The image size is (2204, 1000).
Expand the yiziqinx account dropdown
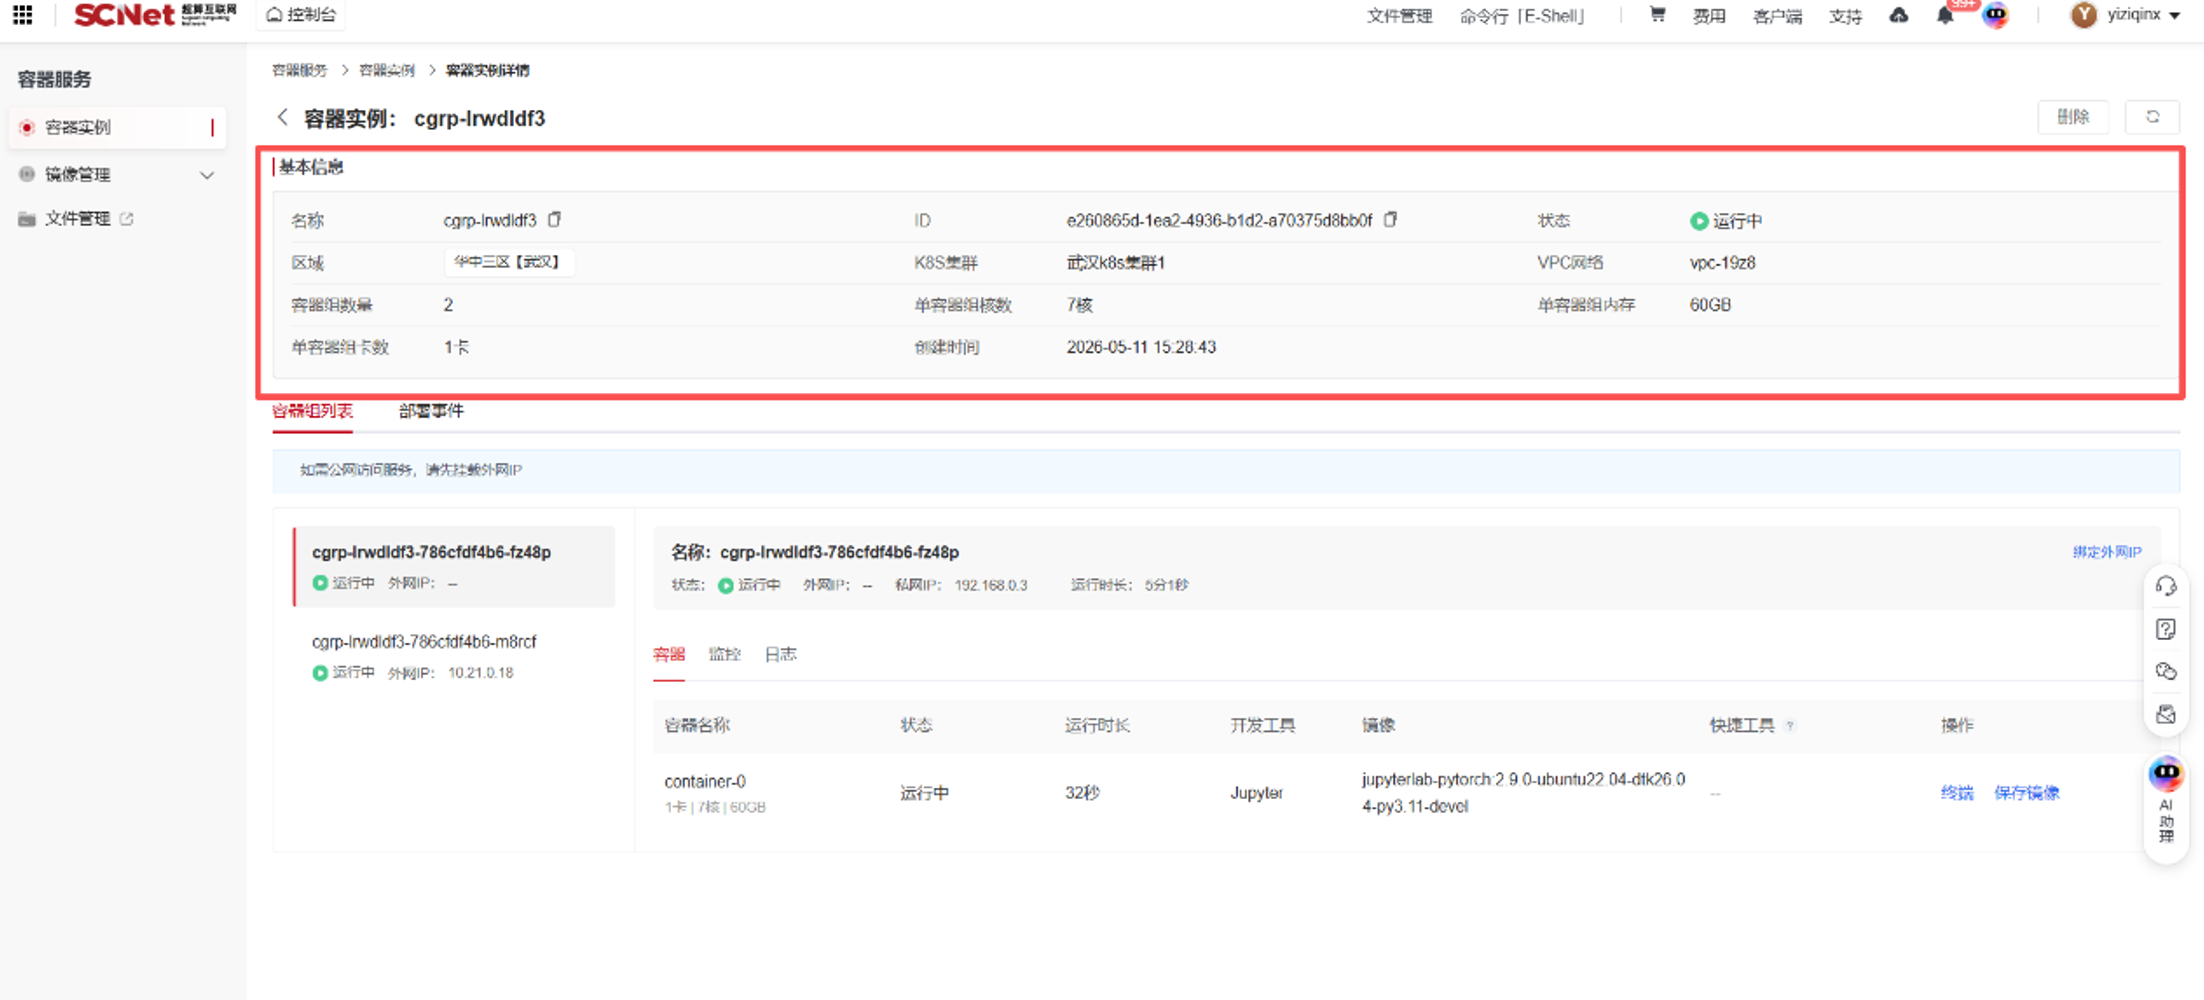click(2144, 15)
